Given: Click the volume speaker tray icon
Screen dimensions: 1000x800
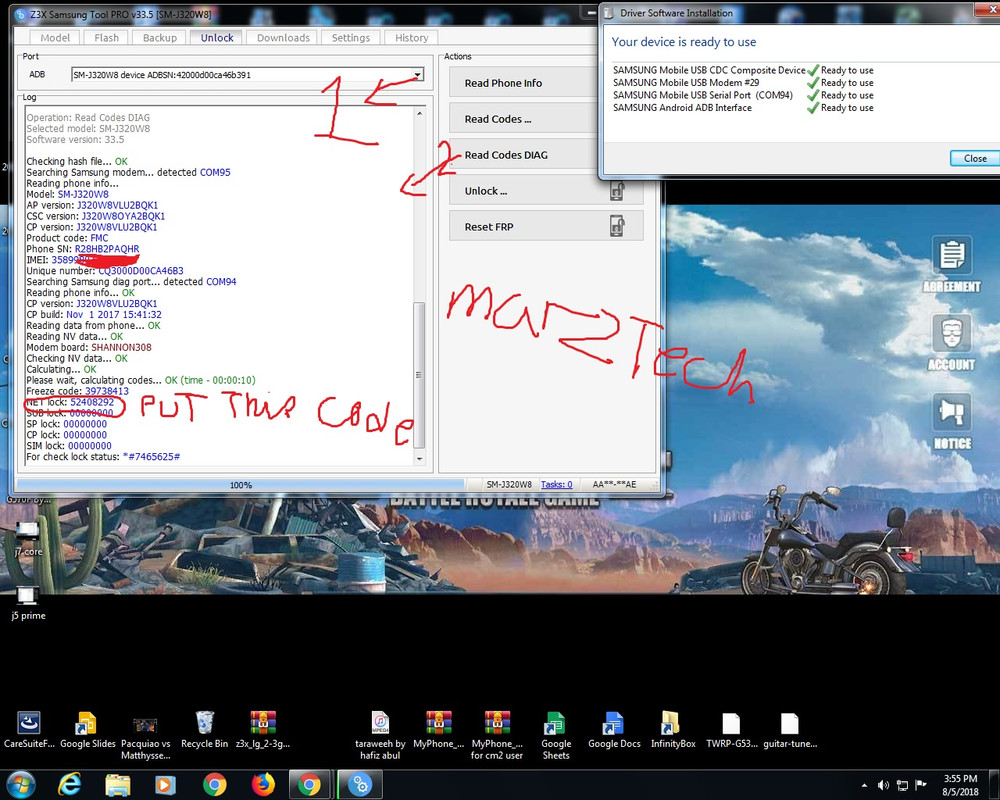Looking at the screenshot, I should (x=883, y=785).
